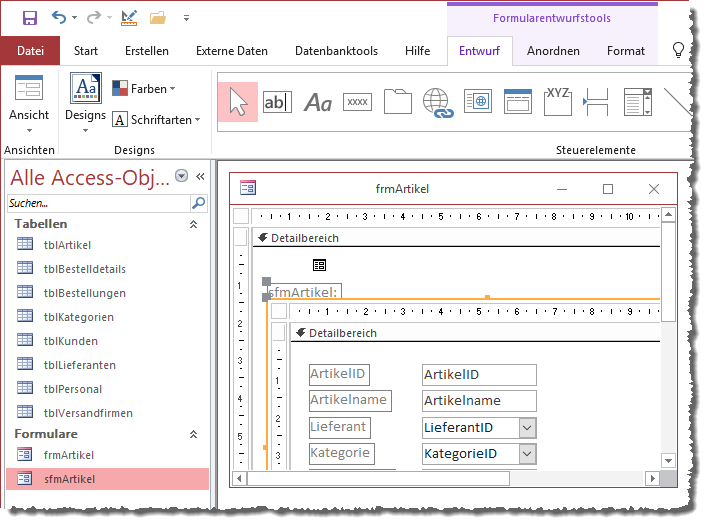Open the Schriftarten fonts dropdown
The image size is (709, 525).
156,120
